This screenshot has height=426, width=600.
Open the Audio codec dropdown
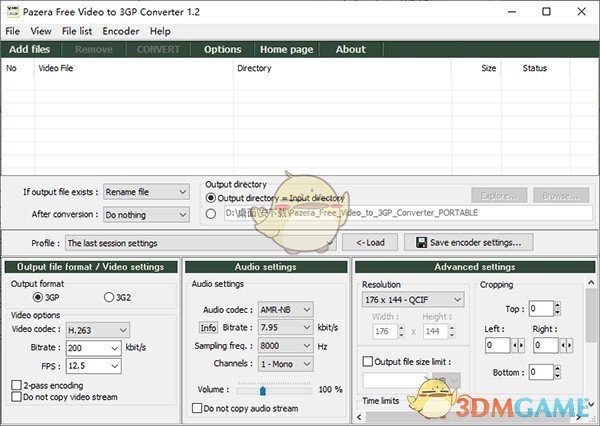[286, 309]
